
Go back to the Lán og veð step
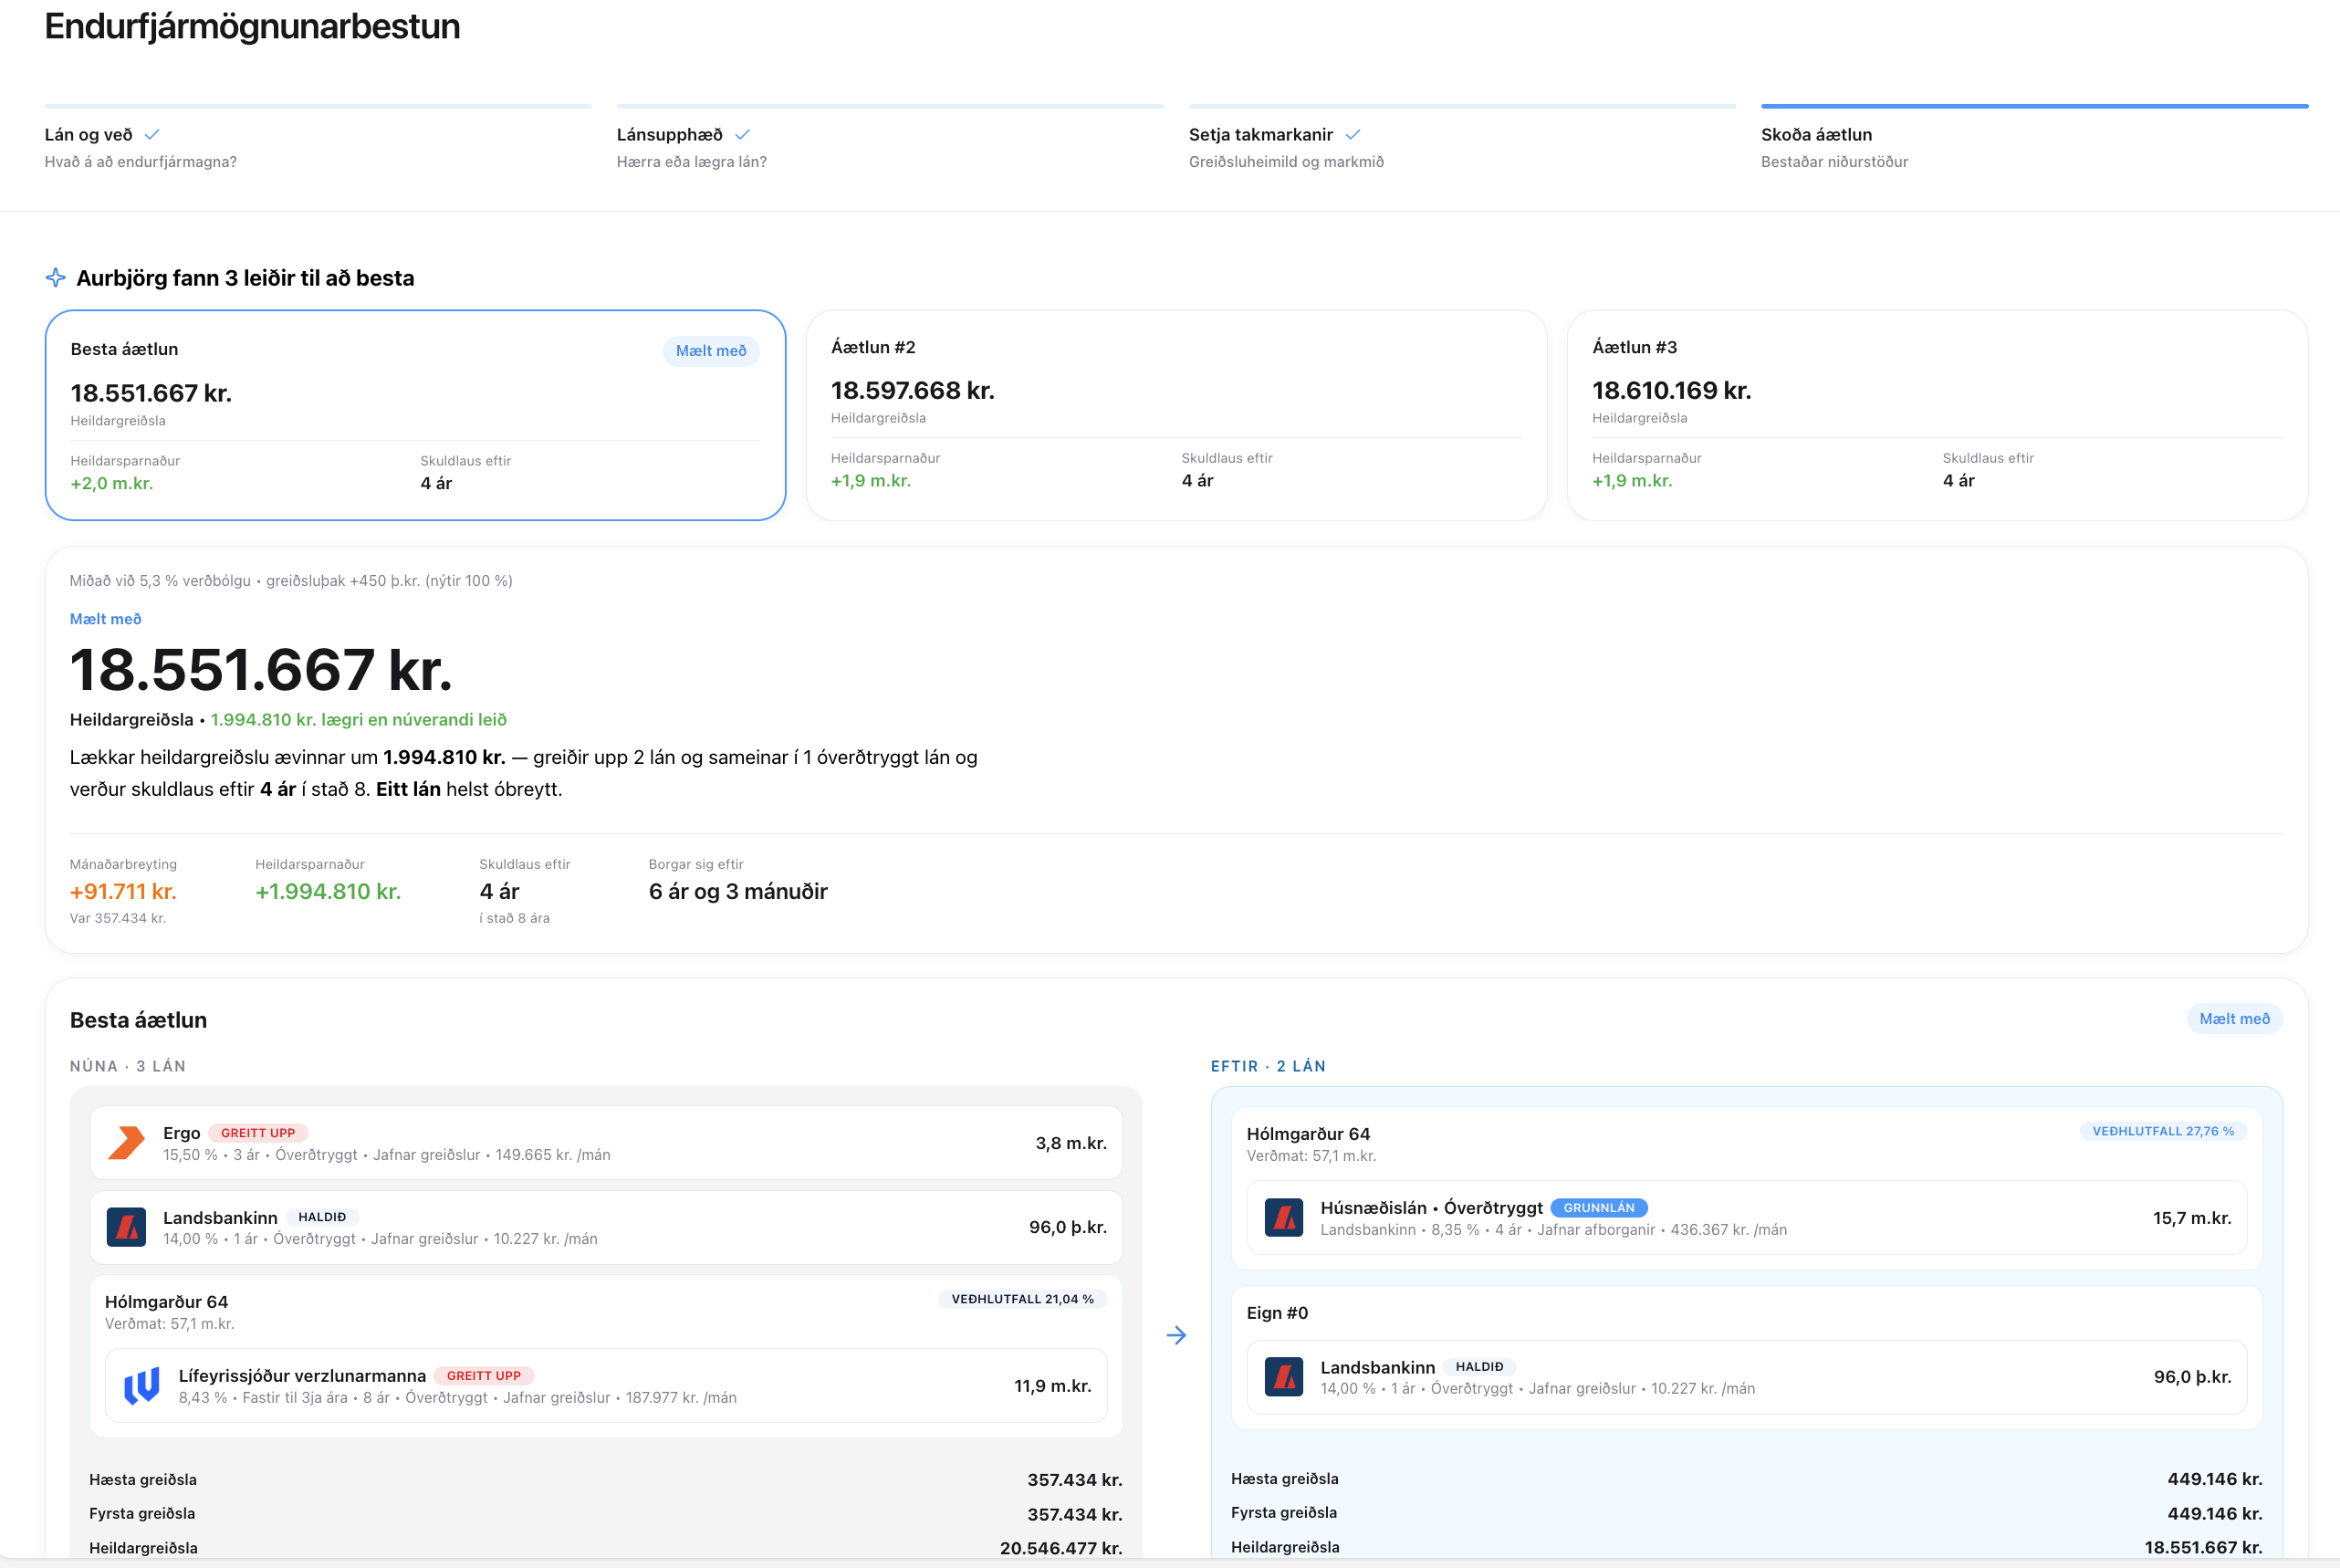pyautogui.click(x=318, y=138)
